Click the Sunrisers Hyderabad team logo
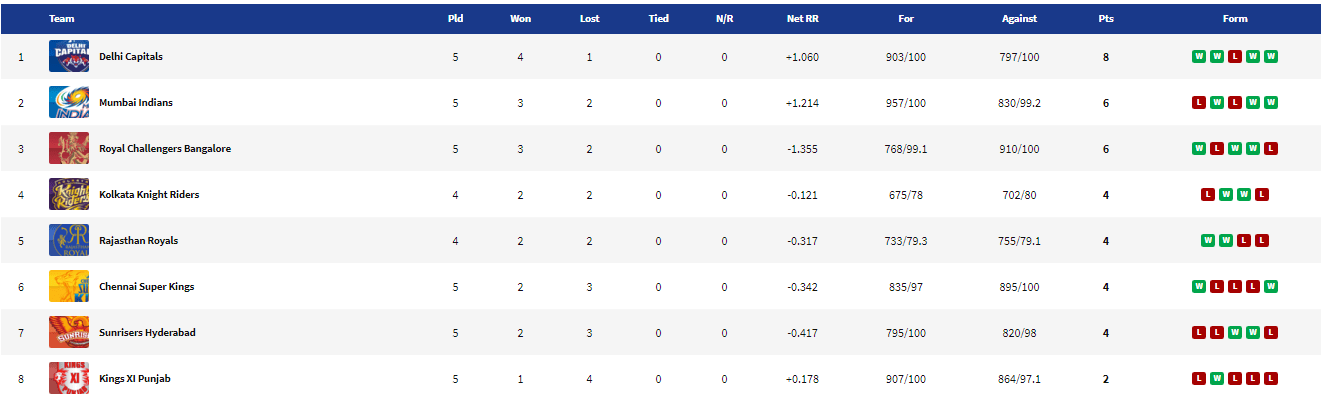Viewport: 1321px width, 413px height. click(x=68, y=333)
